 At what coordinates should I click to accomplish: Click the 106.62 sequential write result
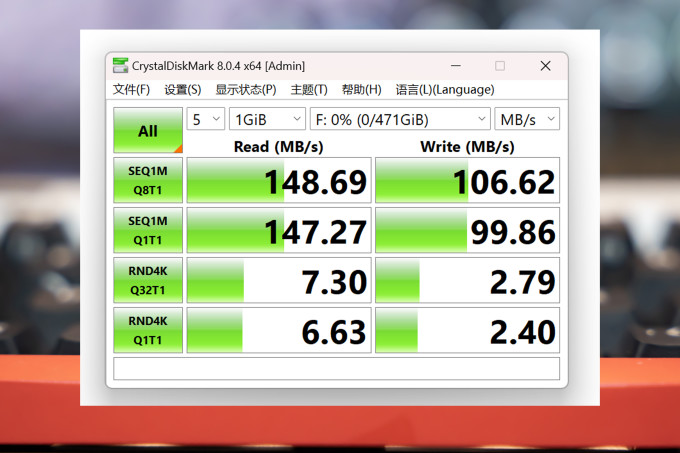[x=468, y=180]
